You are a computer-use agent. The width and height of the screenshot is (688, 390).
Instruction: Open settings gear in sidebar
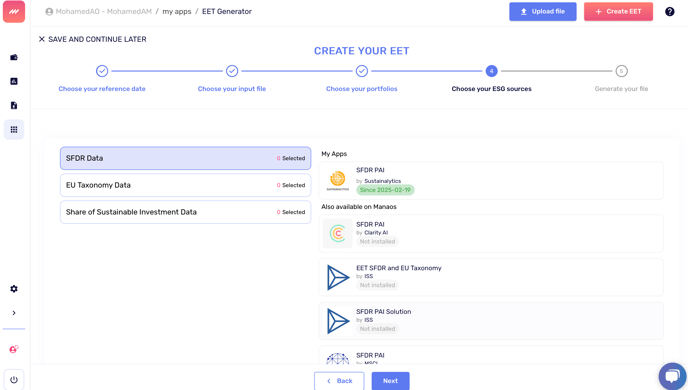pos(14,289)
